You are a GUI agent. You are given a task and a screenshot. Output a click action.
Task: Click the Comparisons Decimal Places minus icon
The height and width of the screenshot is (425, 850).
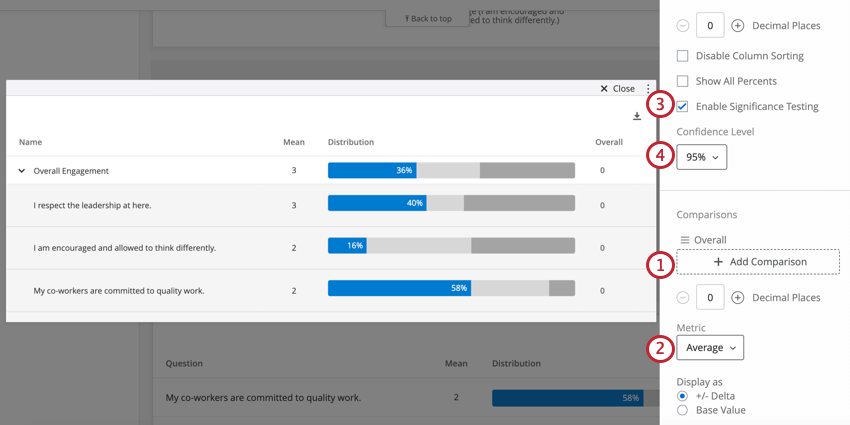pos(683,297)
